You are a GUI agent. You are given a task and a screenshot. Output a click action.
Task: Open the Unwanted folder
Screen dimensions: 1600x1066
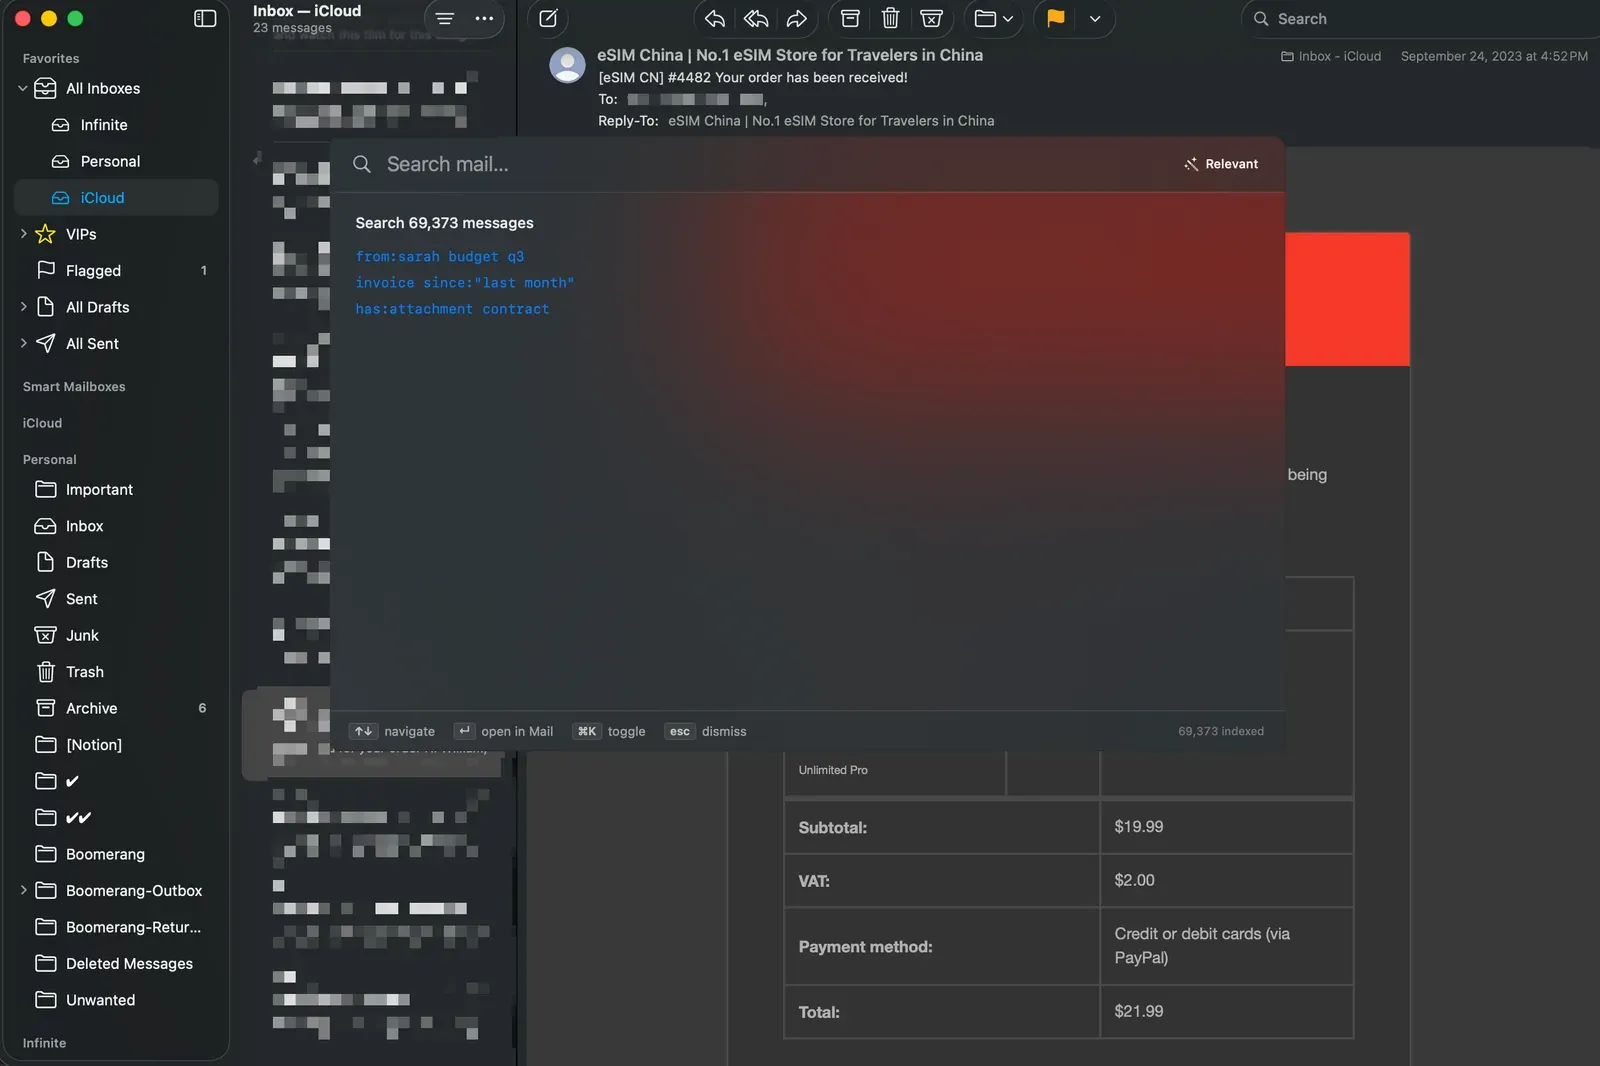116,1000
